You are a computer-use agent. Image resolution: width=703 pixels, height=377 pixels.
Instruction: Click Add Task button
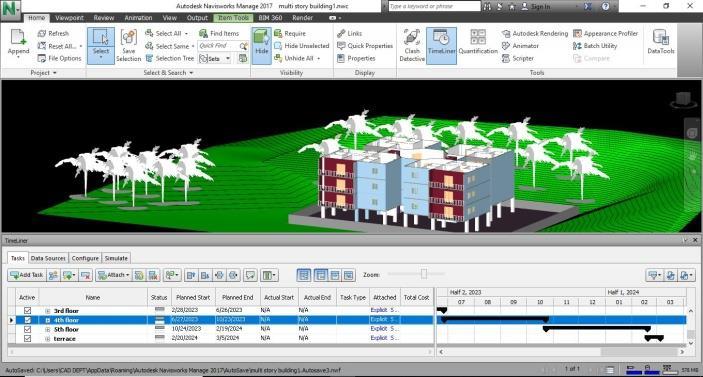click(26, 275)
